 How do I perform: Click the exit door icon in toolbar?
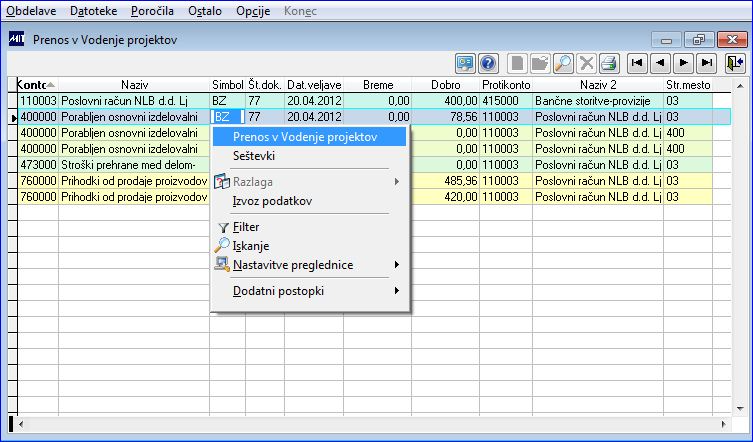click(x=735, y=63)
